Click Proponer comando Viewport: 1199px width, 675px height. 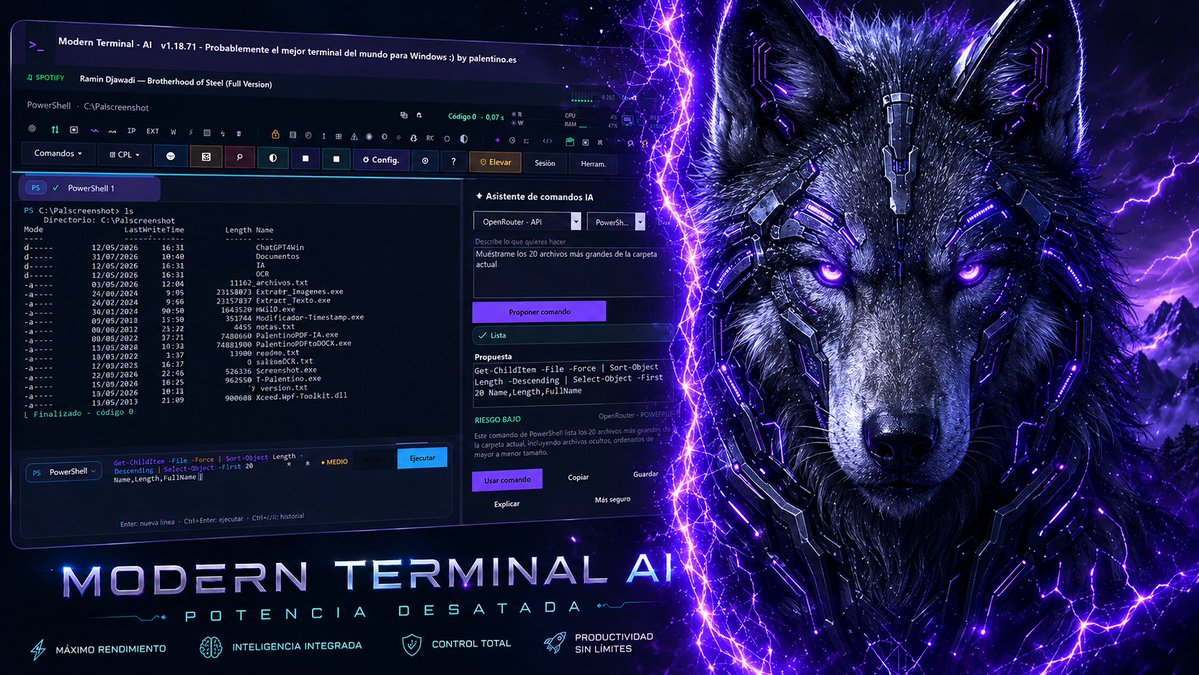tap(539, 312)
